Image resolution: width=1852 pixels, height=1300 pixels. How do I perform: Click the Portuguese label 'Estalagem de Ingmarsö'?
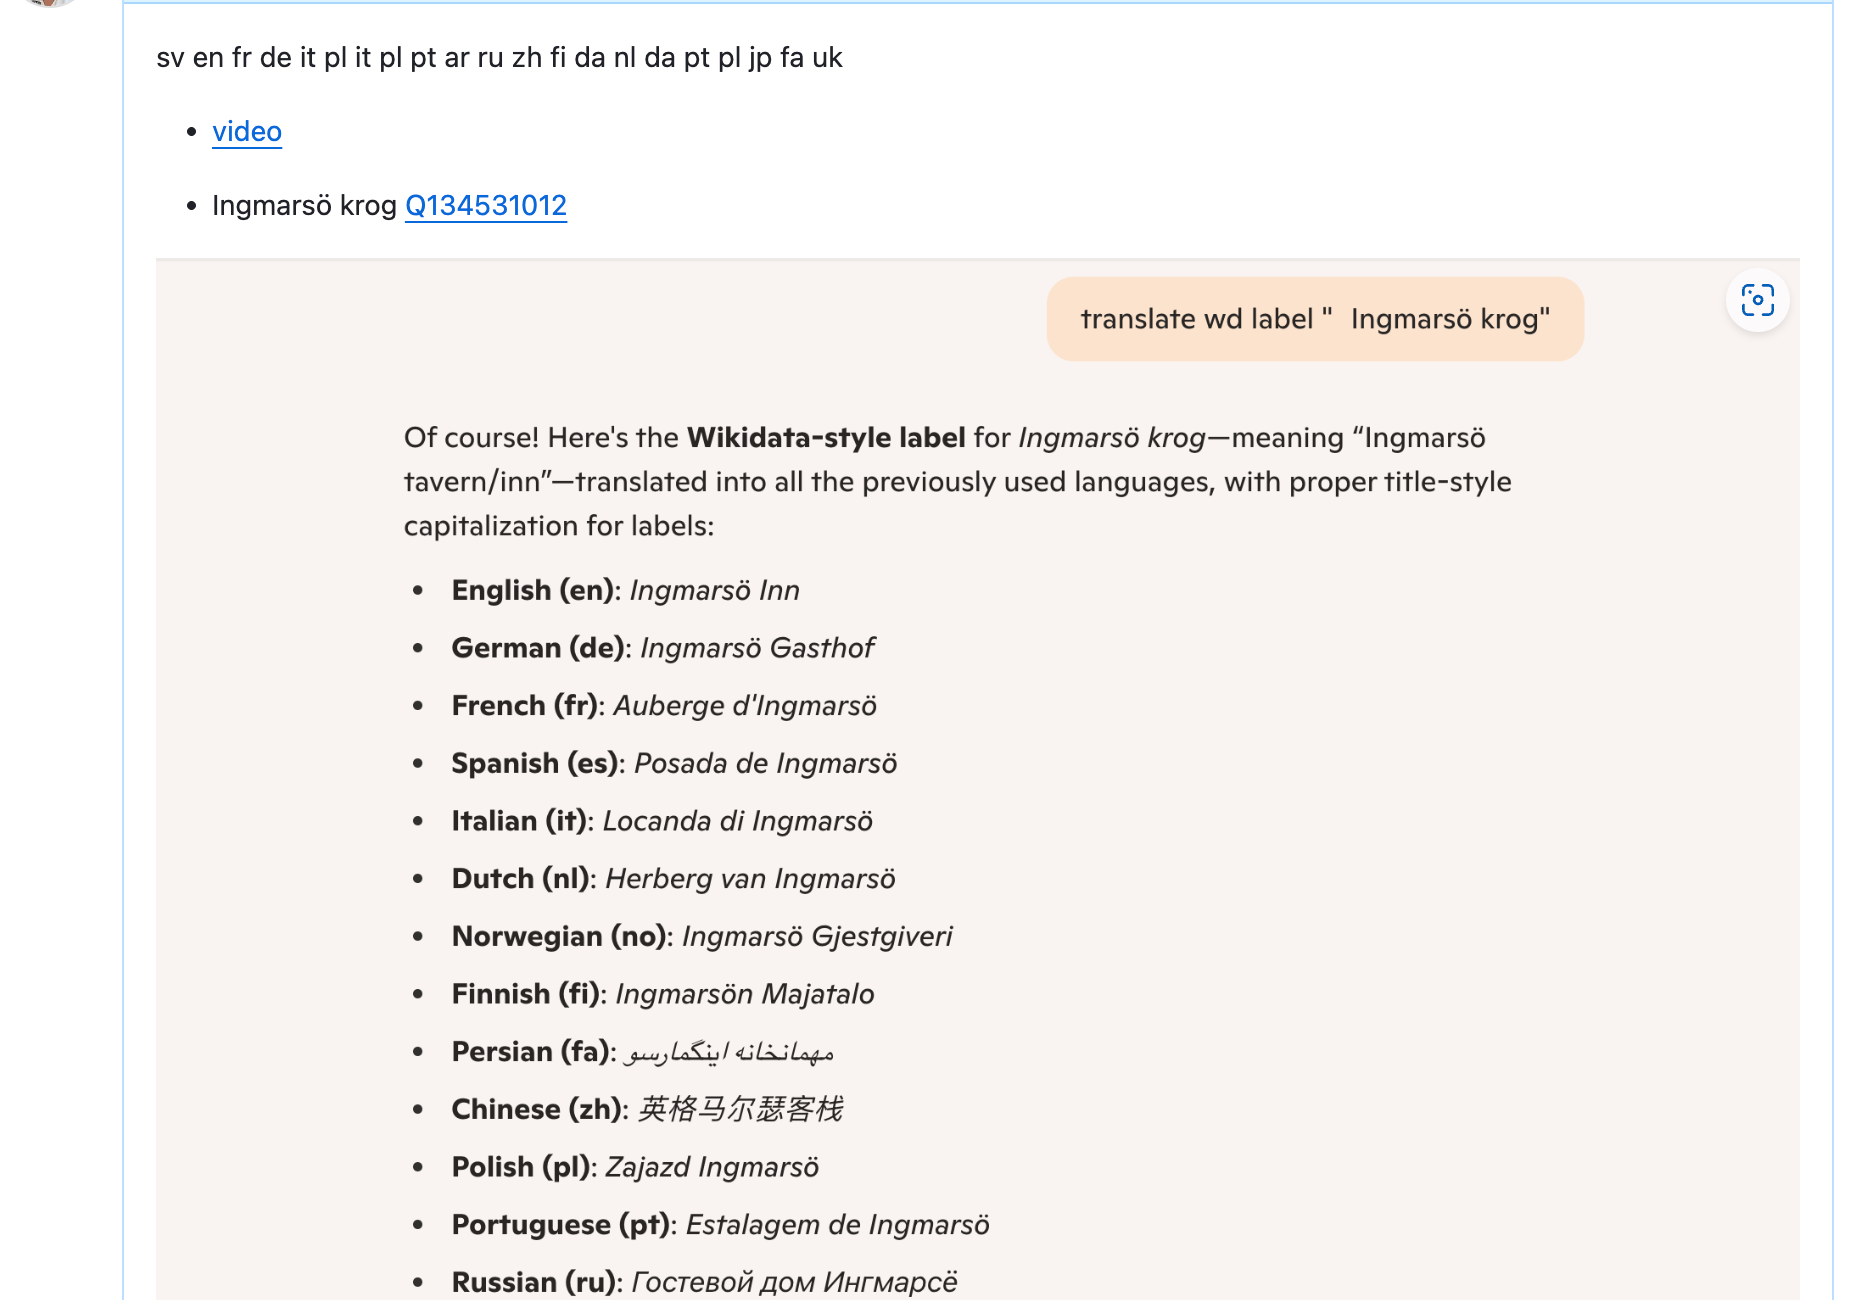[837, 1225]
